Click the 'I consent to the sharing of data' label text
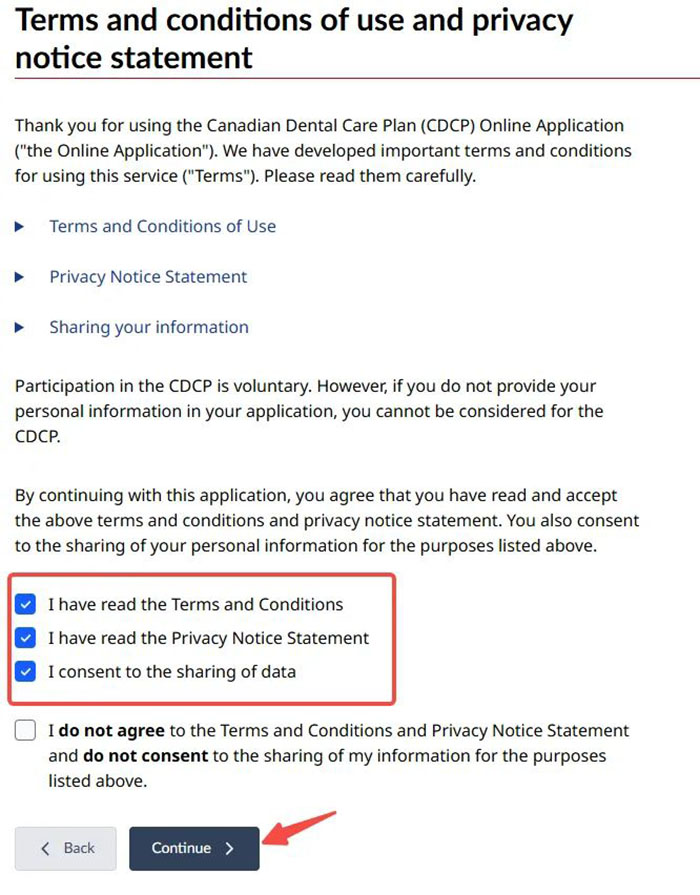This screenshot has width=700, height=895. point(172,672)
